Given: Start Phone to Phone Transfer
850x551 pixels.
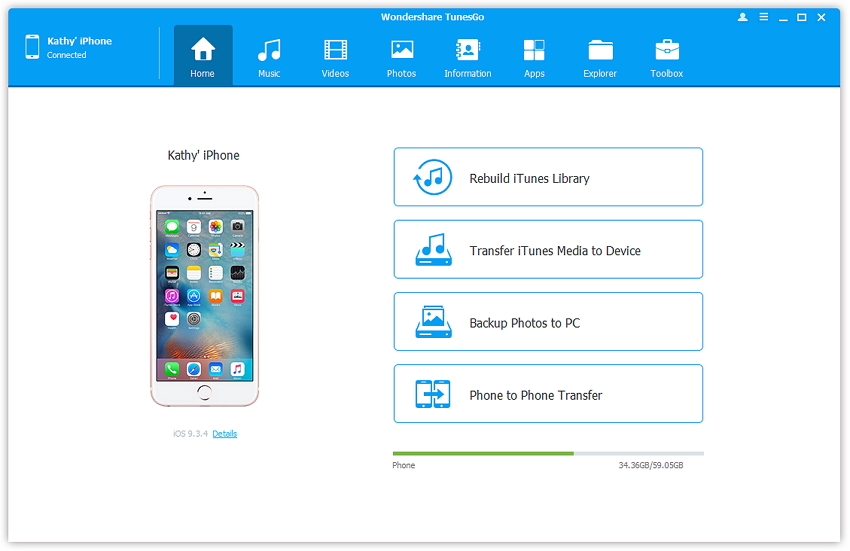Looking at the screenshot, I should [548, 394].
